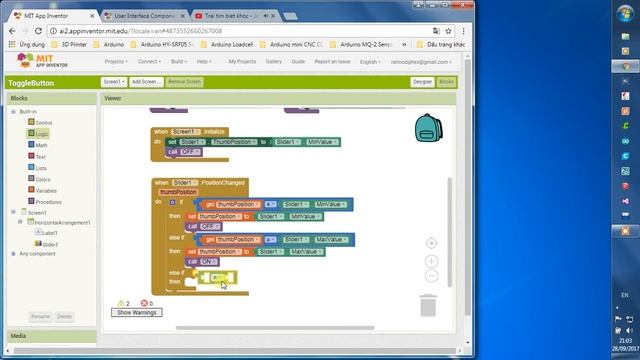Center the workspace with the target icon
Image resolution: width=640 pixels, height=360 pixels.
(x=431, y=243)
